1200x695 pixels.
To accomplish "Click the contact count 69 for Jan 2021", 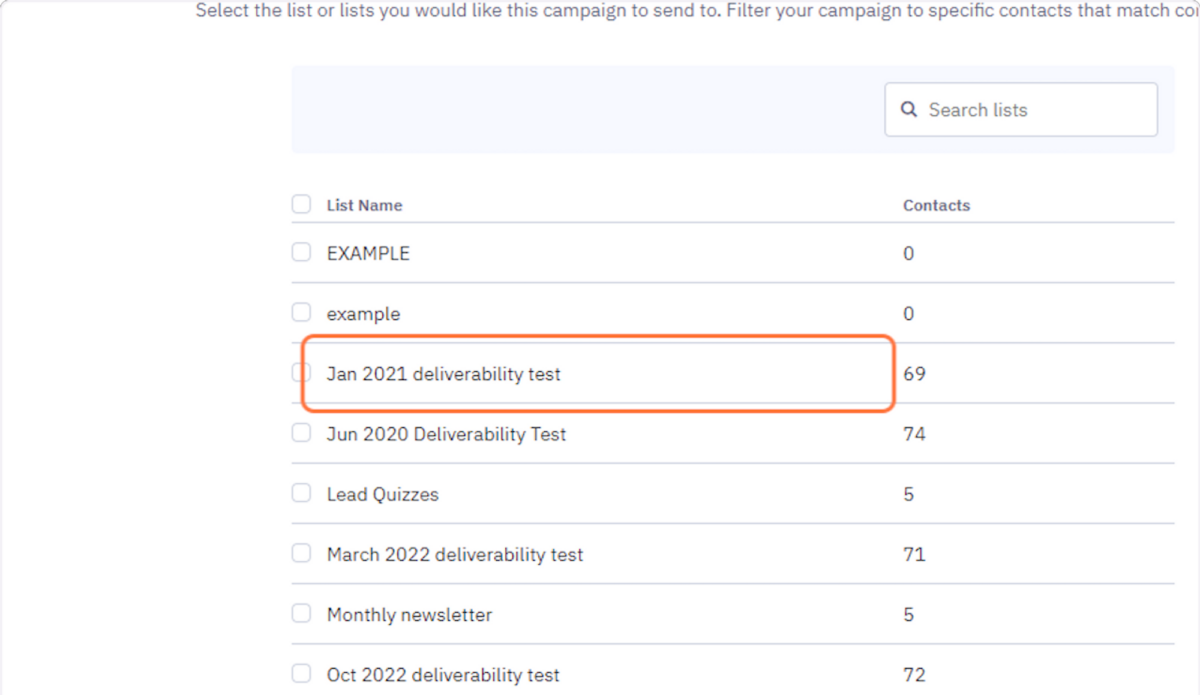I will click(x=914, y=373).
